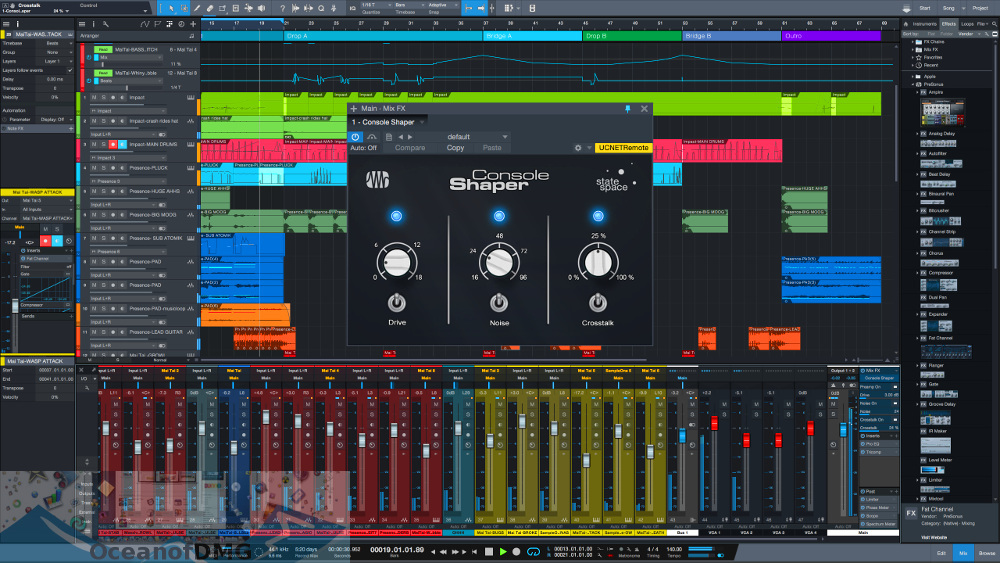This screenshot has height=563, width=1000.
Task: Bypass Console Shaper with power button
Action: pyautogui.click(x=356, y=136)
